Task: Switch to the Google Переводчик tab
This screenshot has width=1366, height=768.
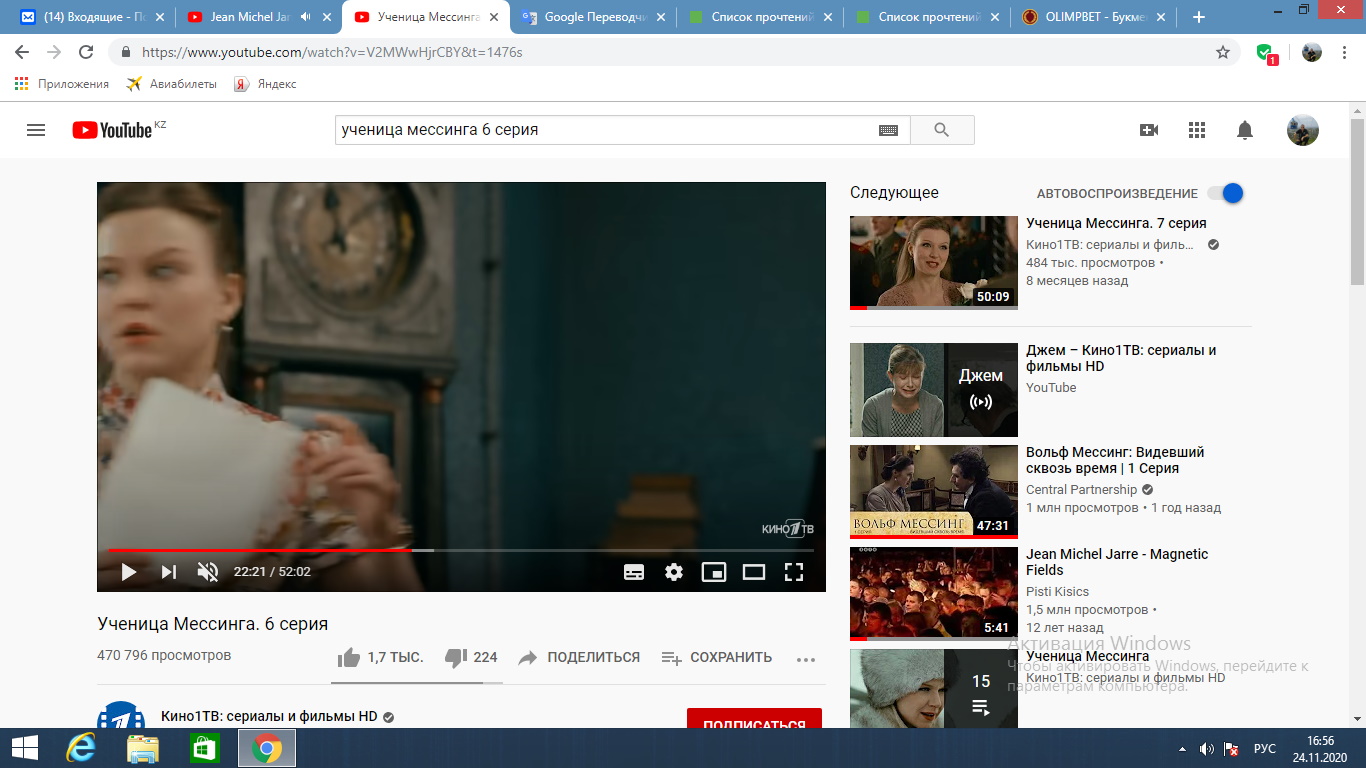Action: coord(592,17)
